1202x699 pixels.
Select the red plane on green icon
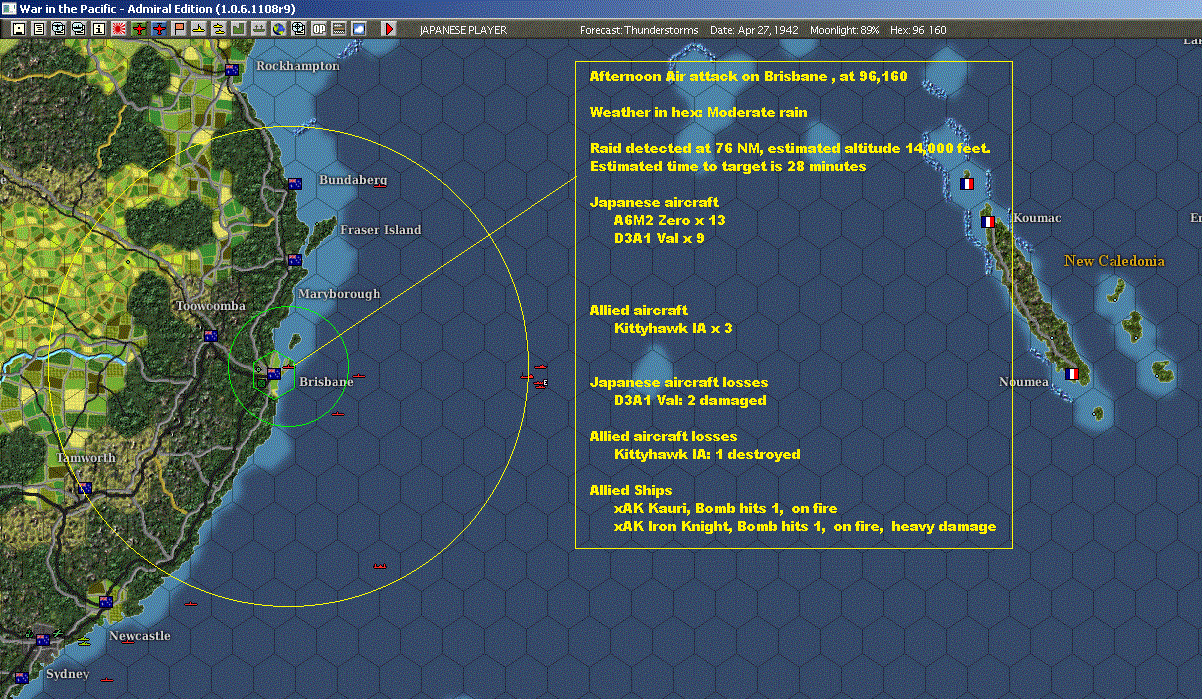pos(138,29)
